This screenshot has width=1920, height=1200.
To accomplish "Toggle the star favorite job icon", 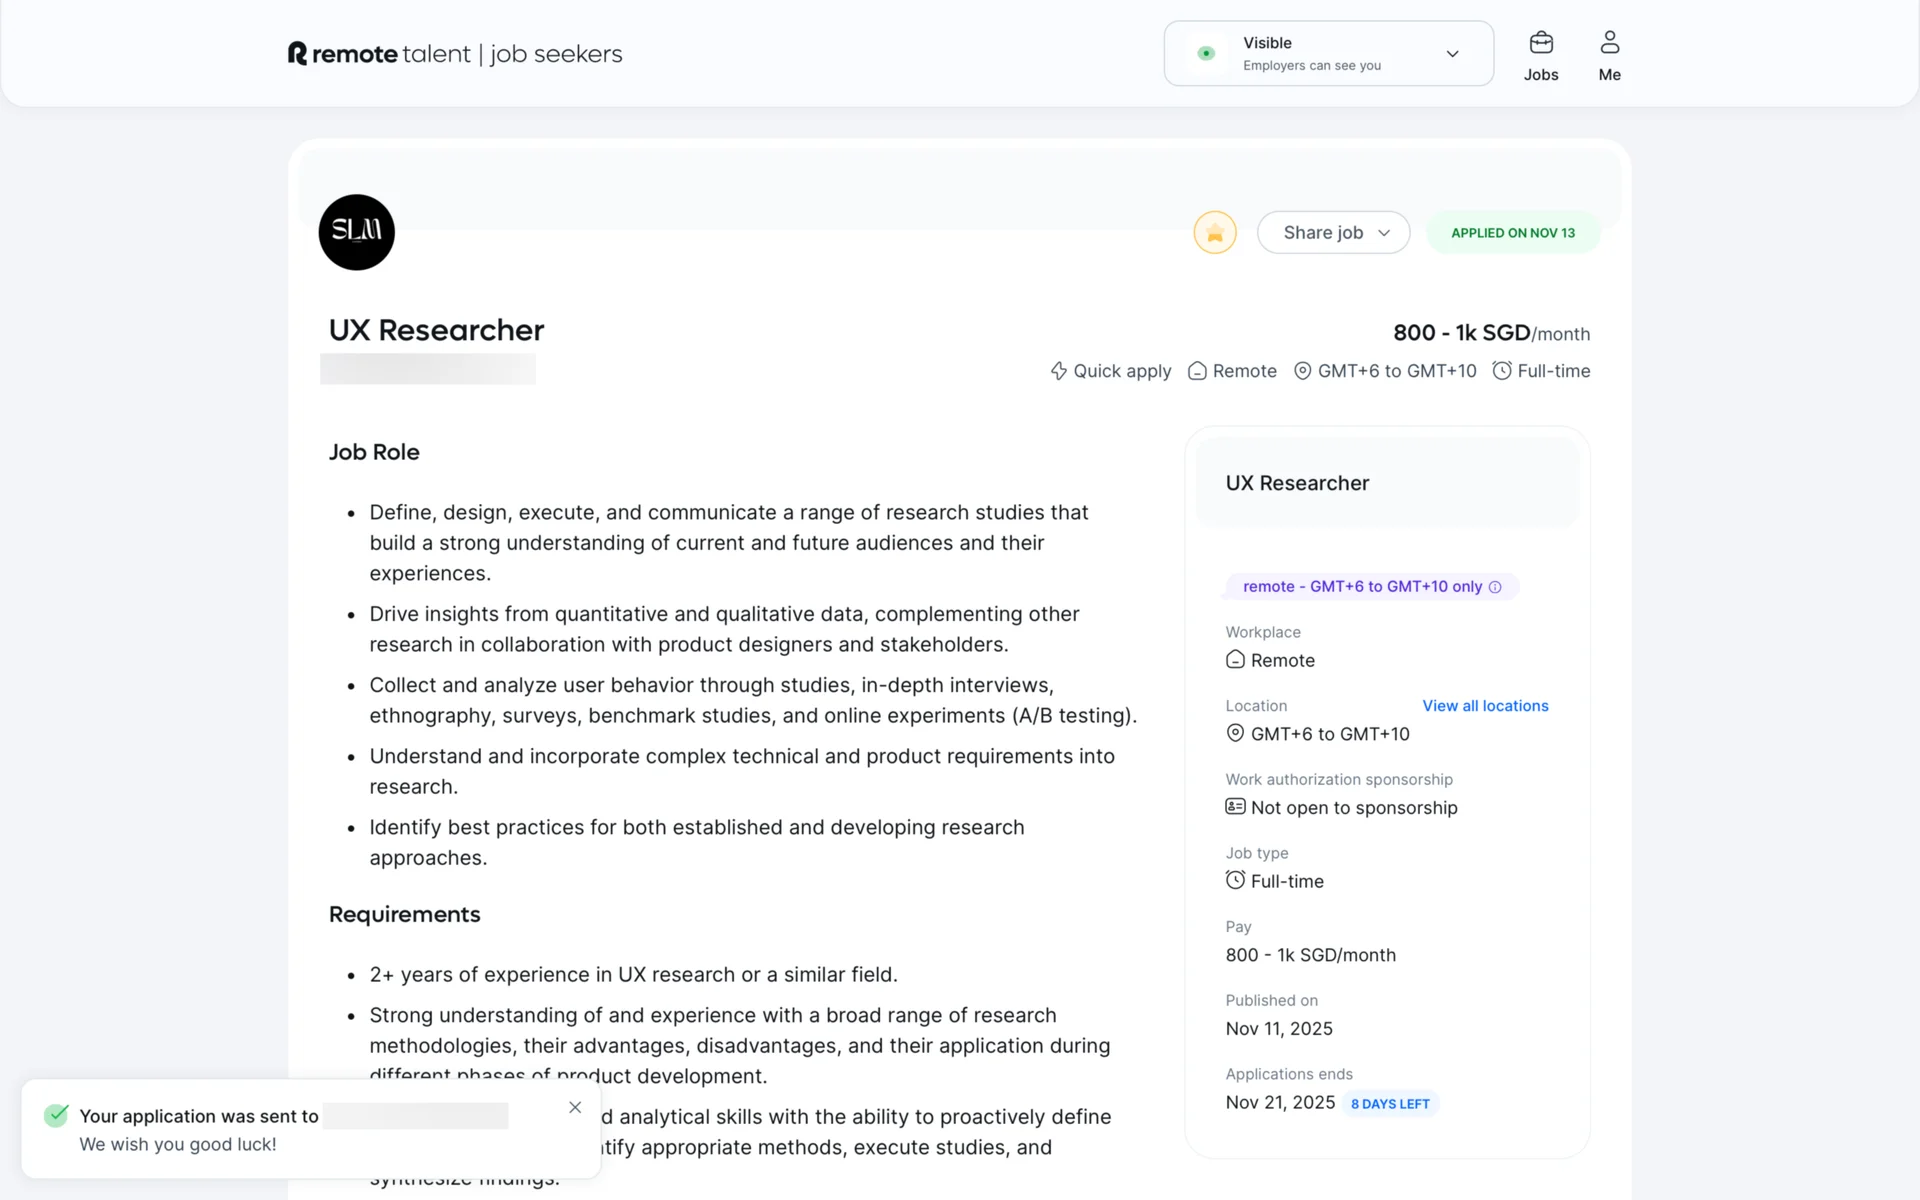I will coord(1215,233).
